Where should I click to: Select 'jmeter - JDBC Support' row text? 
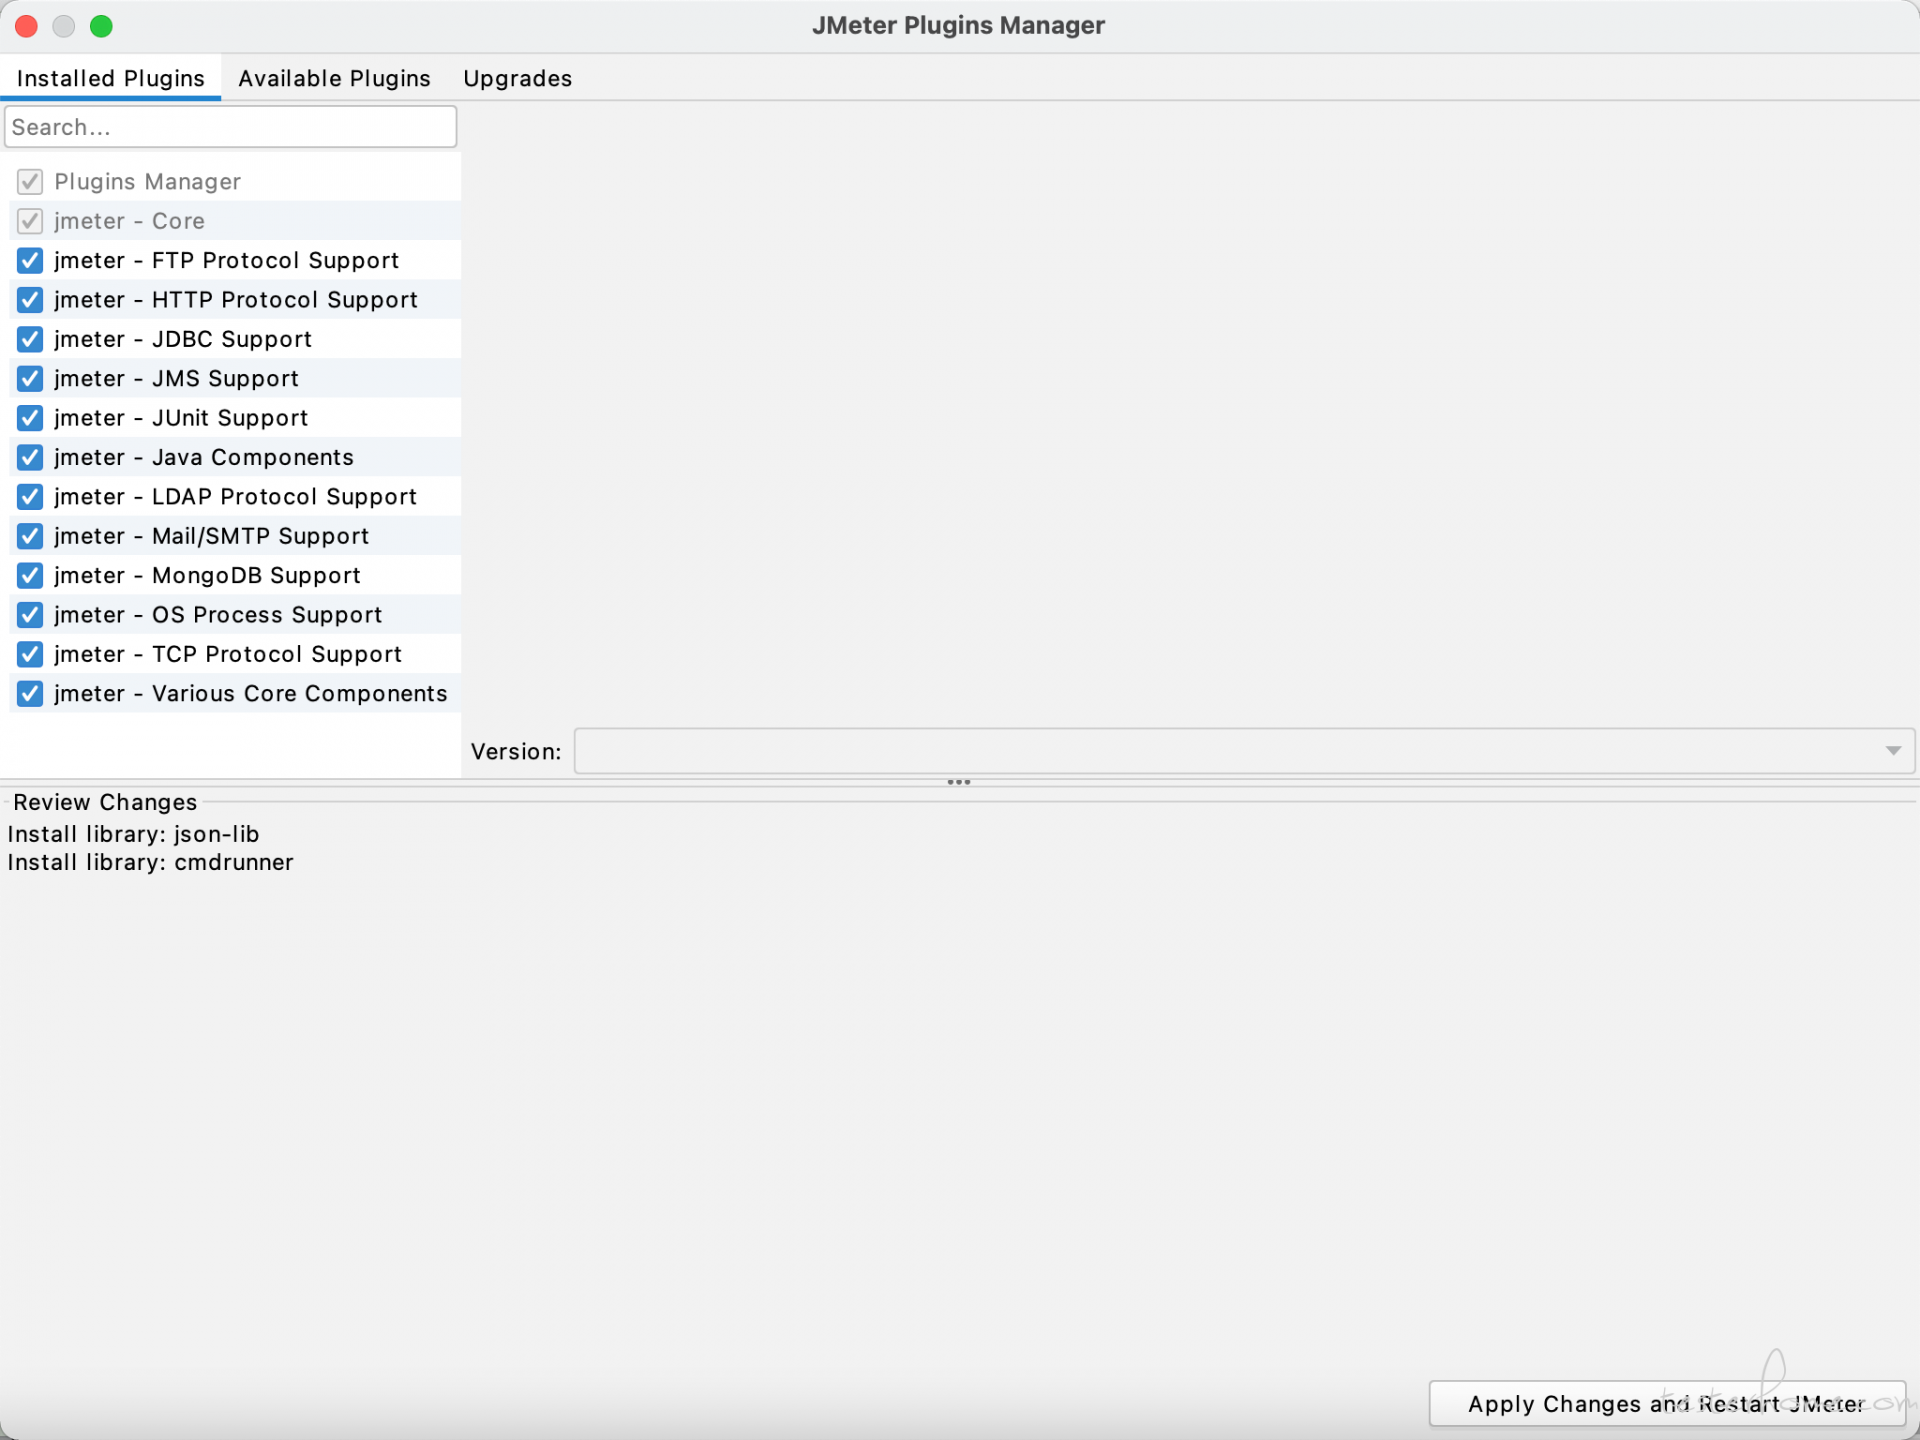[183, 339]
